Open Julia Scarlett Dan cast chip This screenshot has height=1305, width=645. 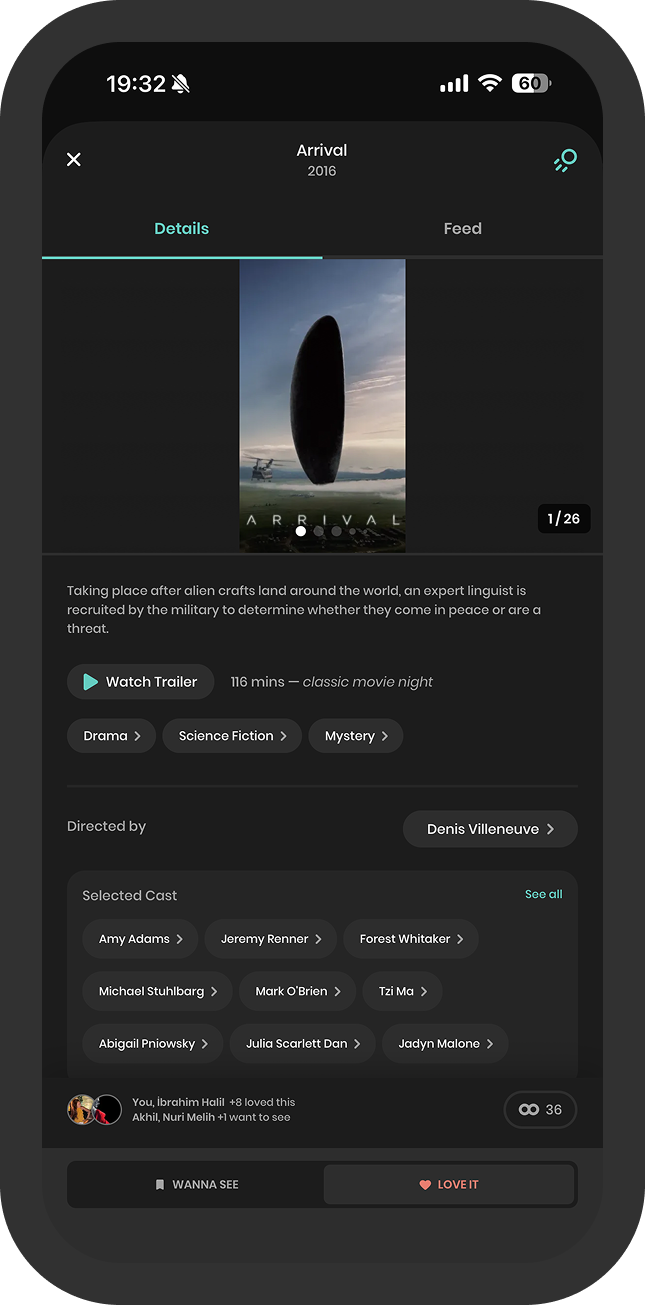(x=303, y=1043)
